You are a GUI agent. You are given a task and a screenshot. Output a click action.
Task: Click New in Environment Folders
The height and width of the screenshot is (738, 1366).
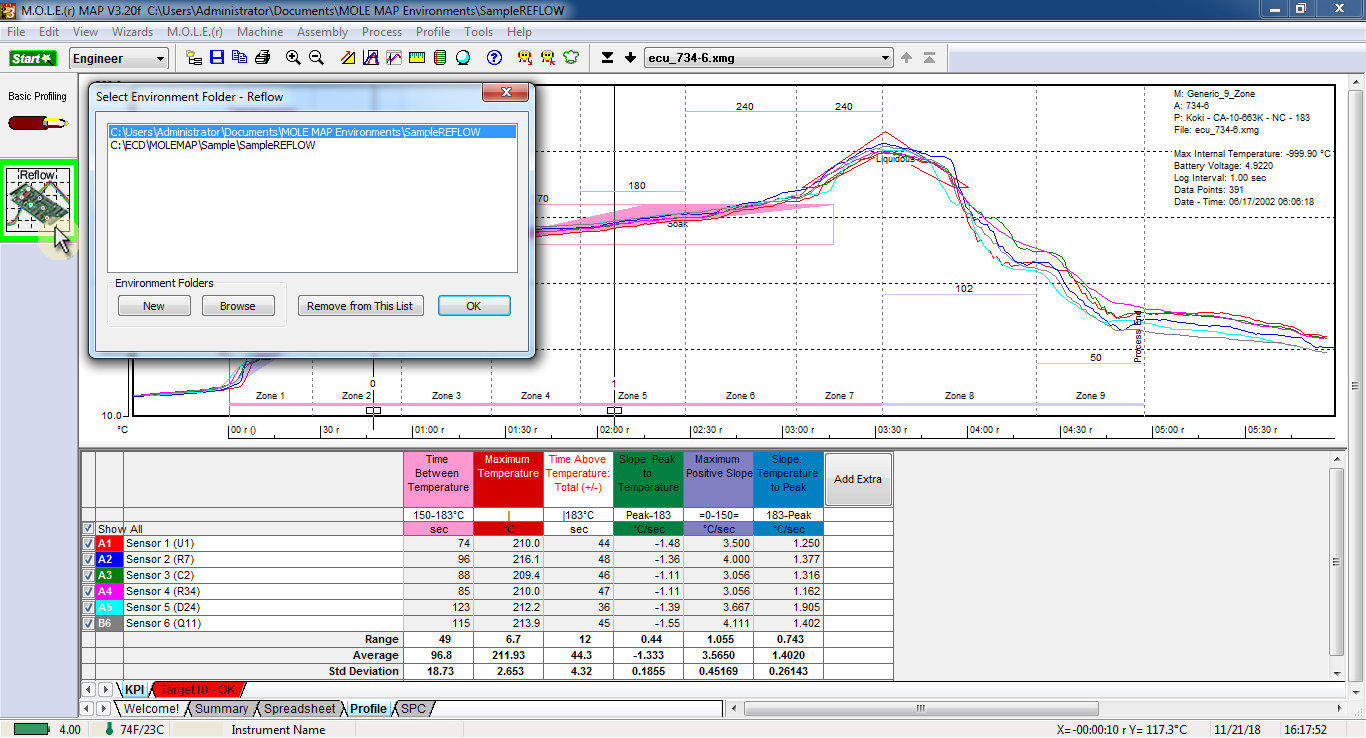154,306
